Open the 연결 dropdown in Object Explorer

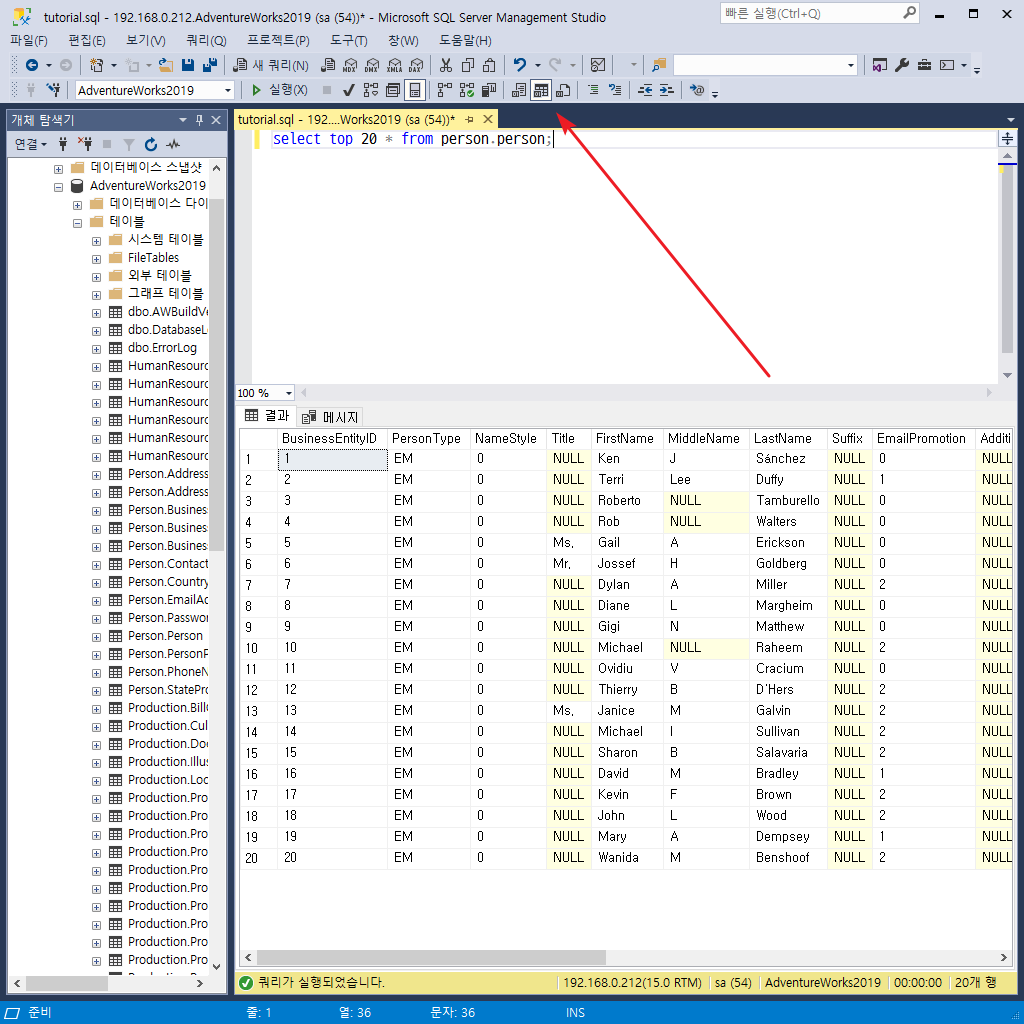tap(31, 144)
